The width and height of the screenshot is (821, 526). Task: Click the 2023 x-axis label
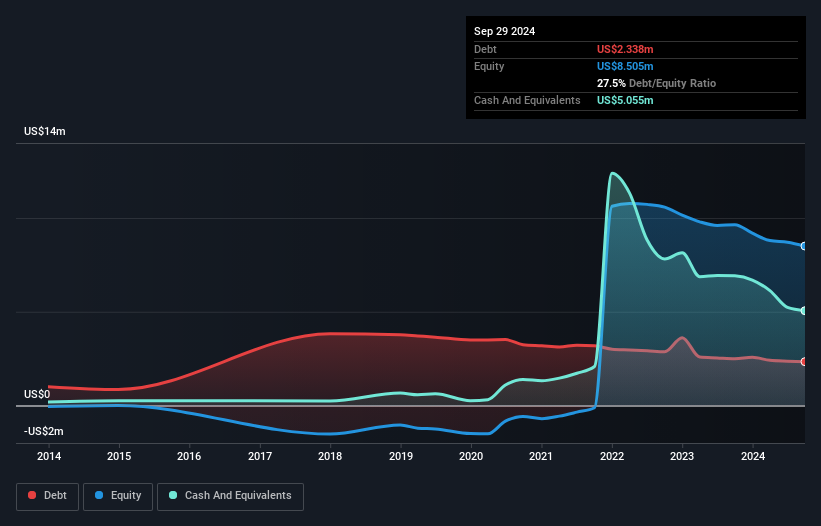point(682,456)
